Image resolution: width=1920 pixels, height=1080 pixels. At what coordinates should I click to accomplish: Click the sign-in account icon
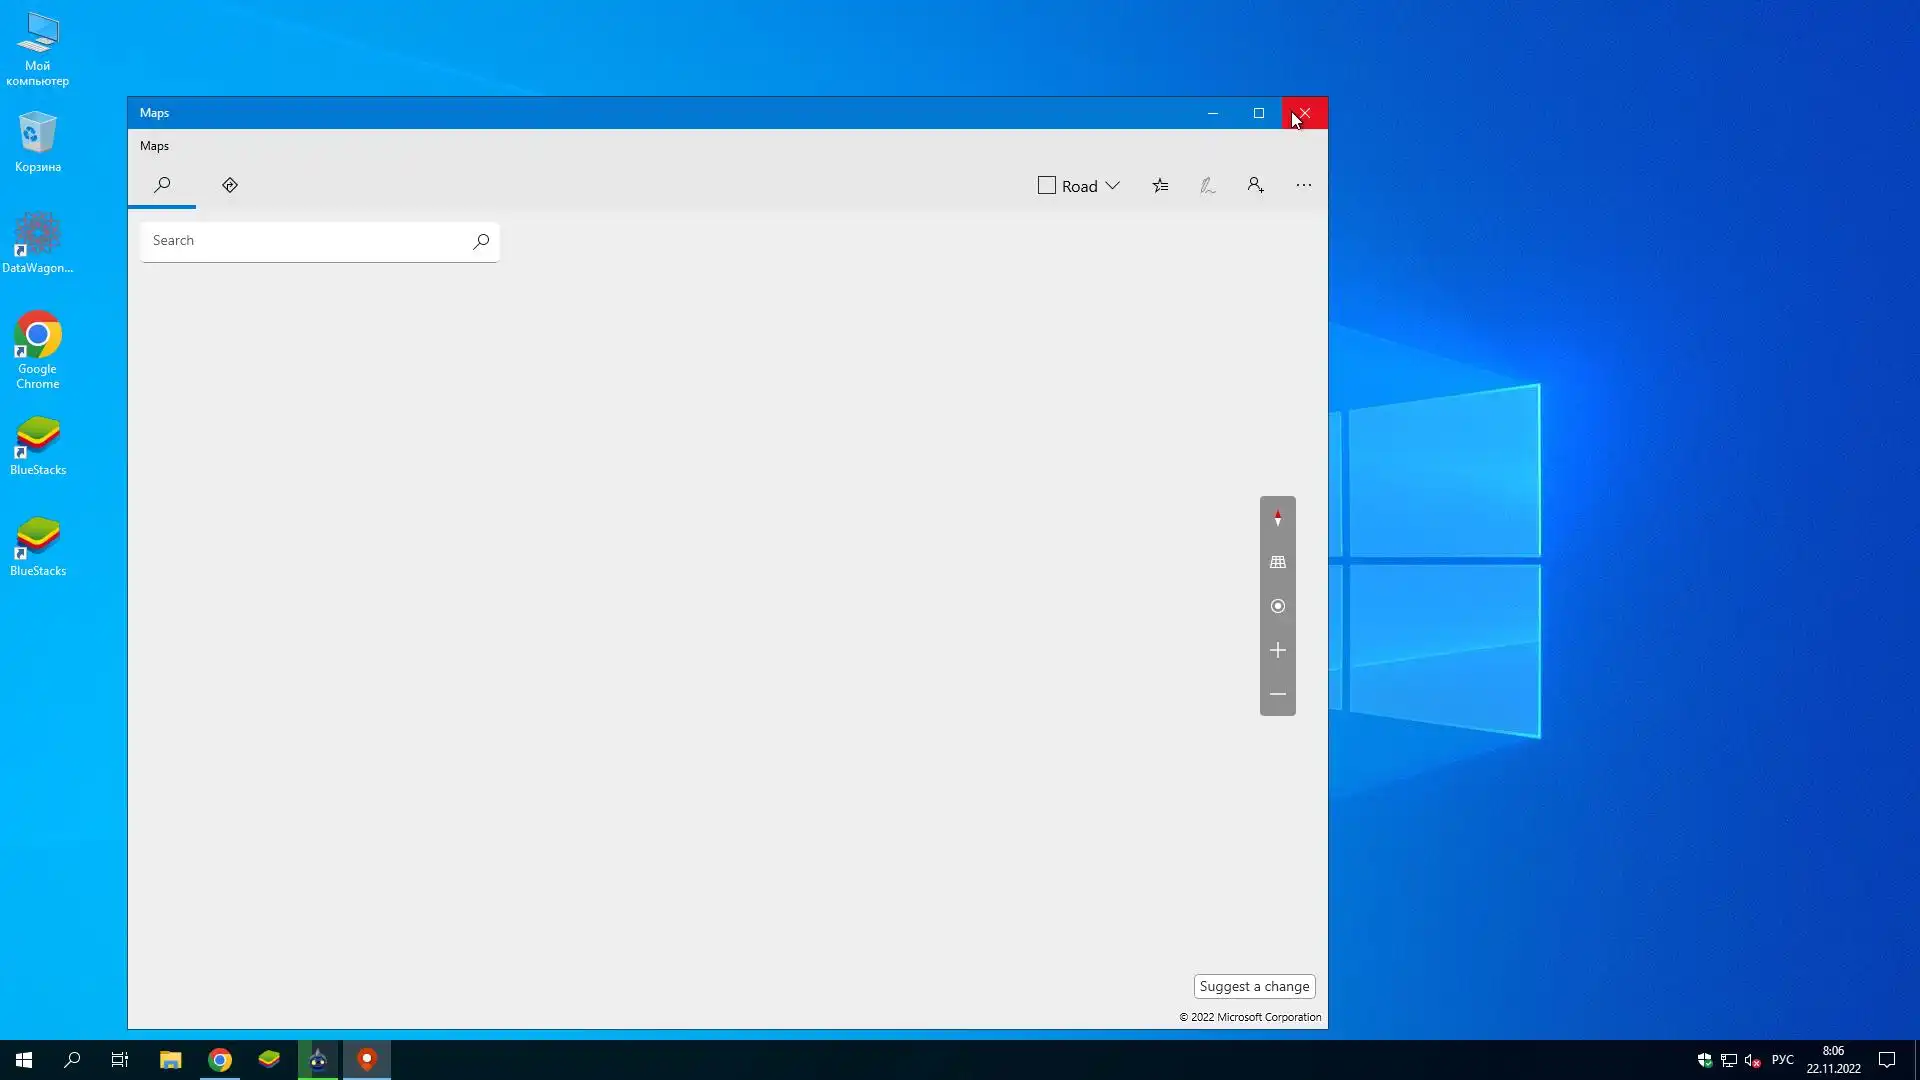[1256, 185]
